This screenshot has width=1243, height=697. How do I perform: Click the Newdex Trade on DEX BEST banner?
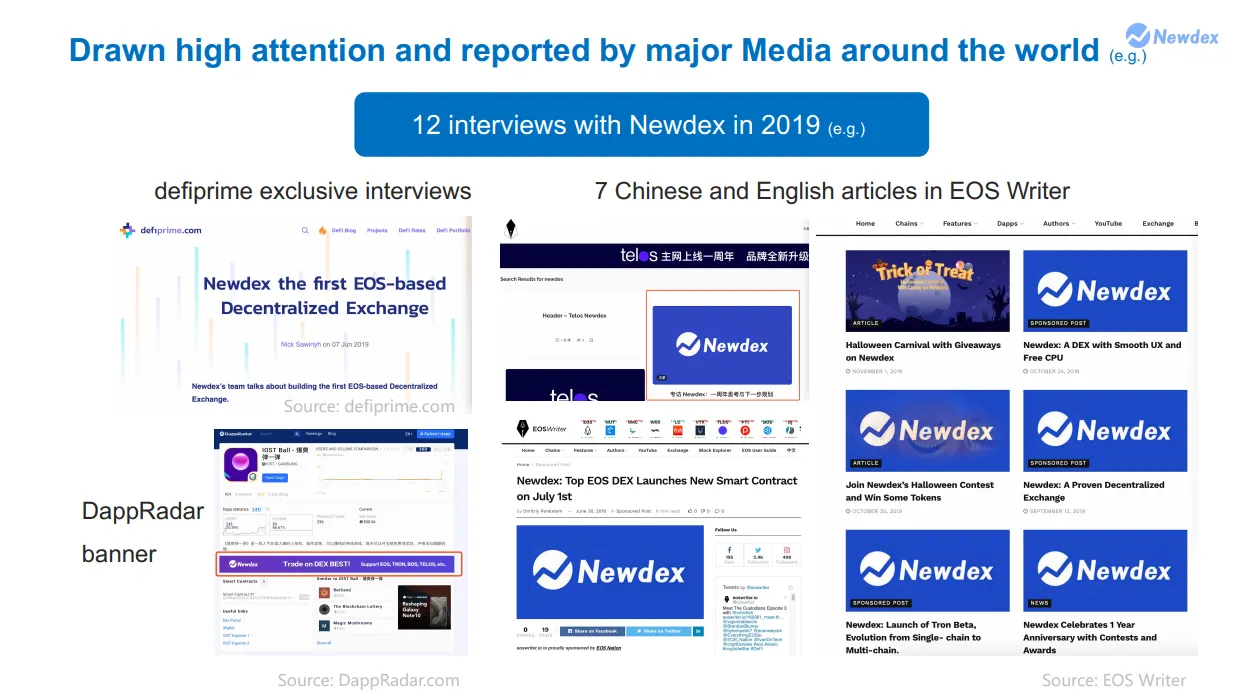point(336,564)
